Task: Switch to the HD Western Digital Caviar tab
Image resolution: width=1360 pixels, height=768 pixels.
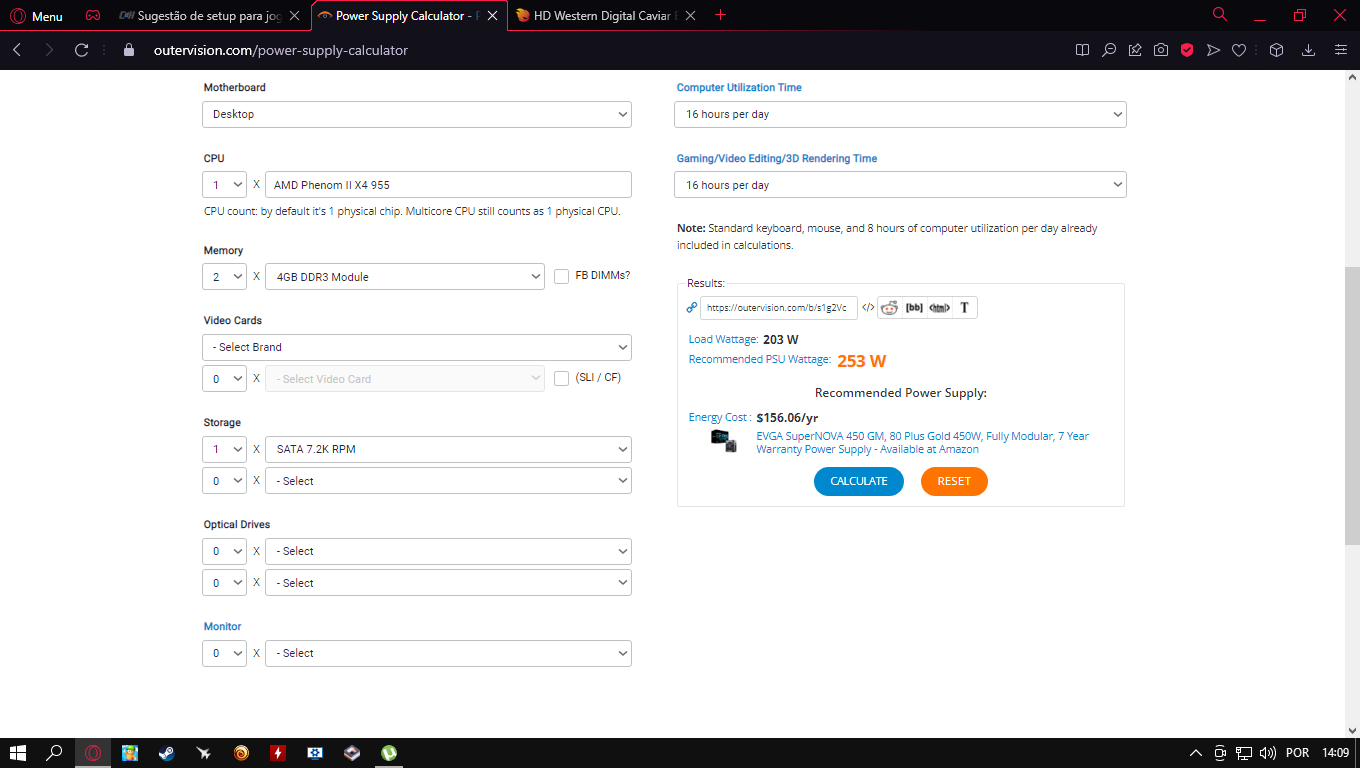Action: [605, 16]
